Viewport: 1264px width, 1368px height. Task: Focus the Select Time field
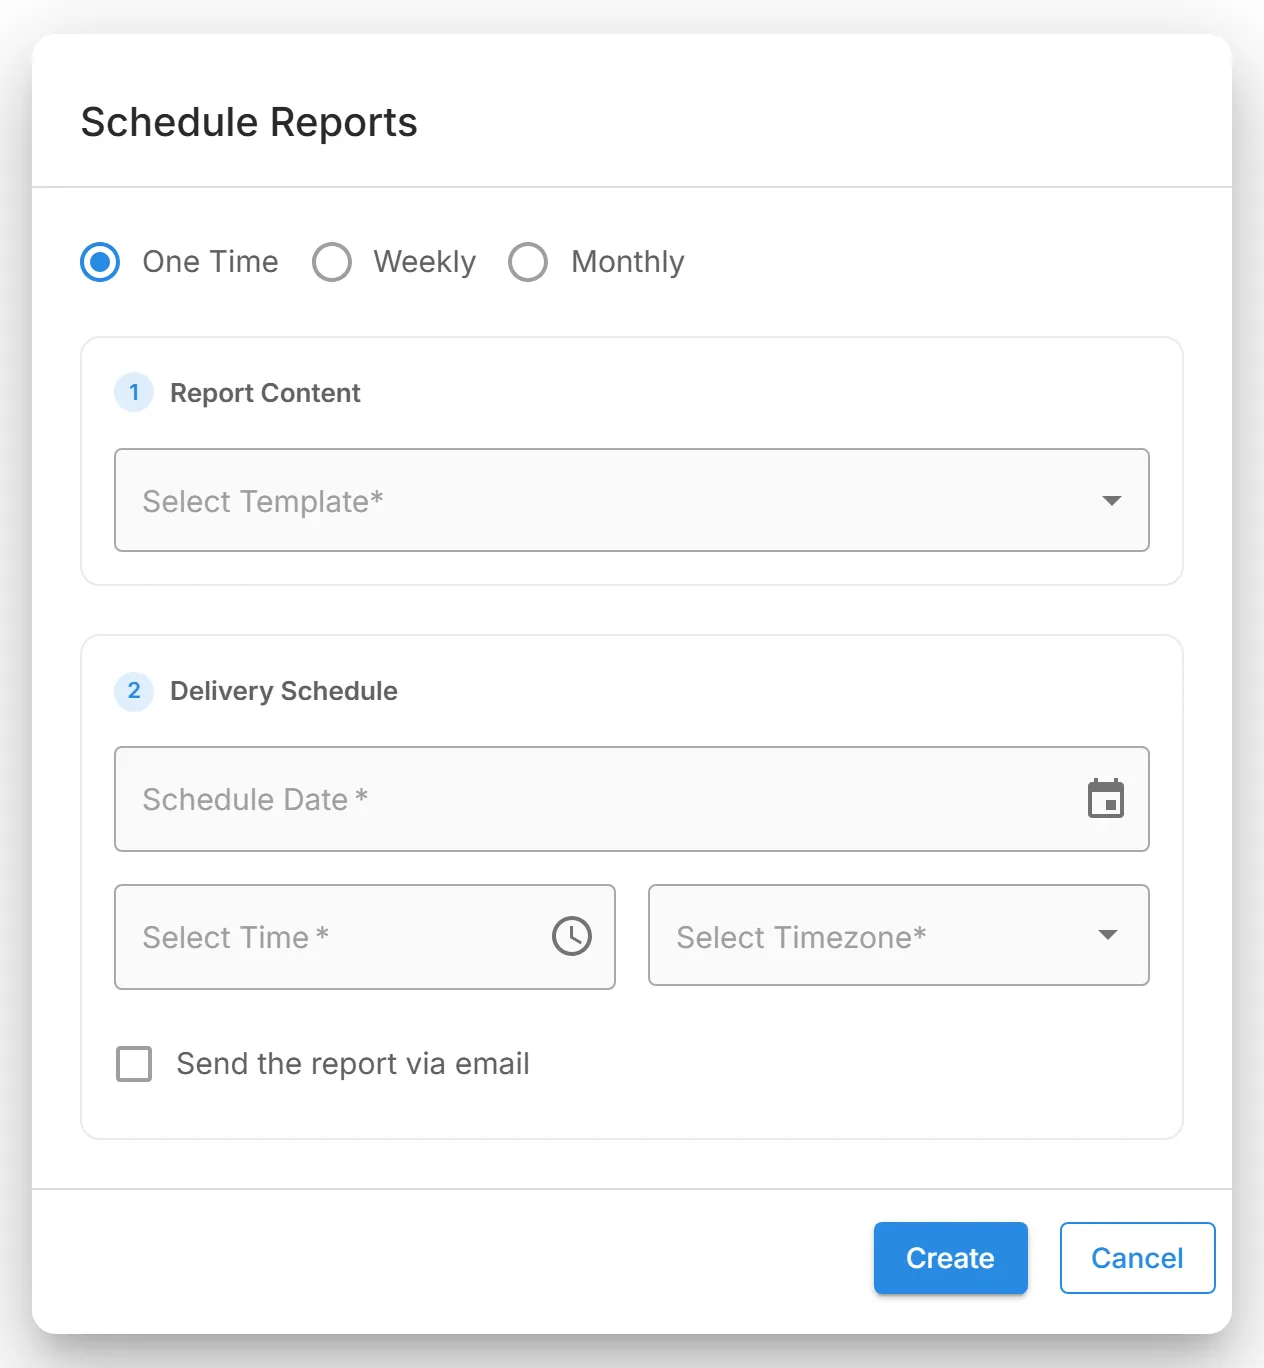tap(365, 937)
